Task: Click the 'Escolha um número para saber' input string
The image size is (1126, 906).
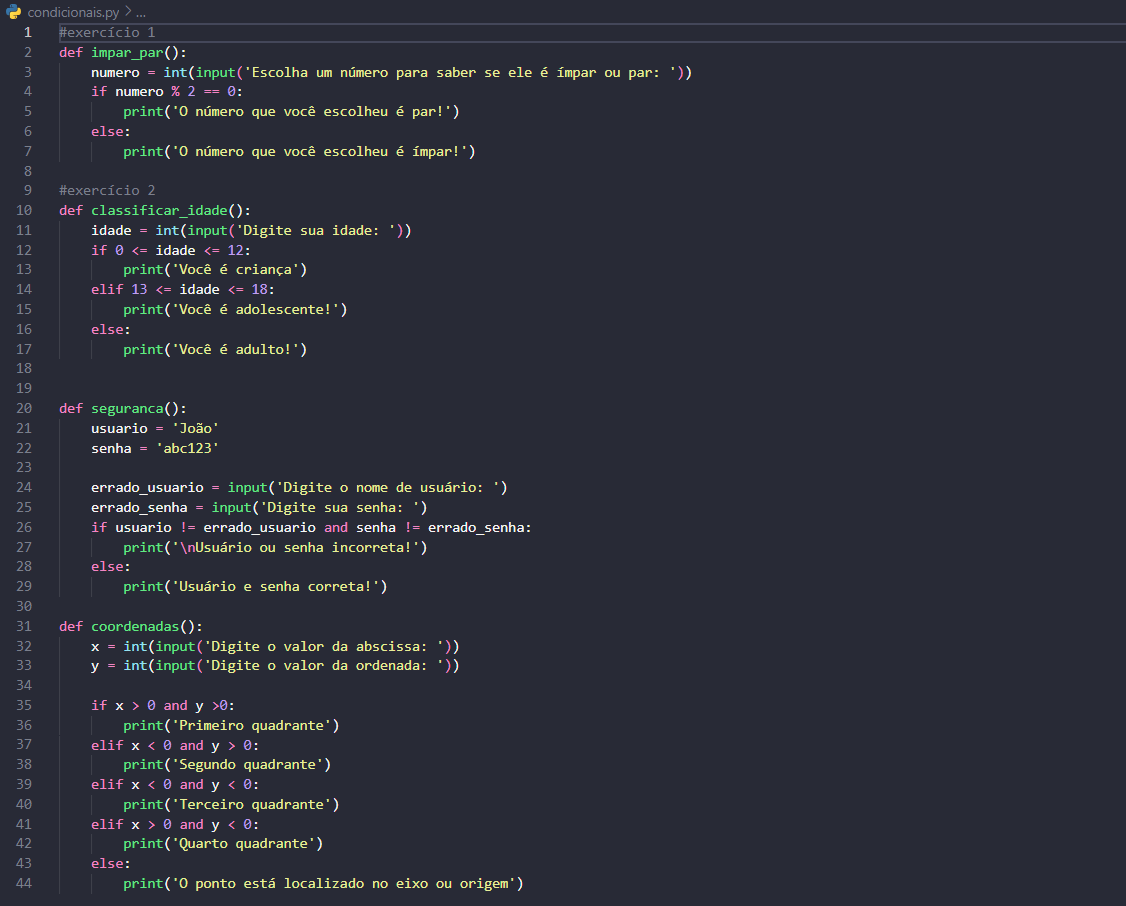Action: [x=460, y=73]
